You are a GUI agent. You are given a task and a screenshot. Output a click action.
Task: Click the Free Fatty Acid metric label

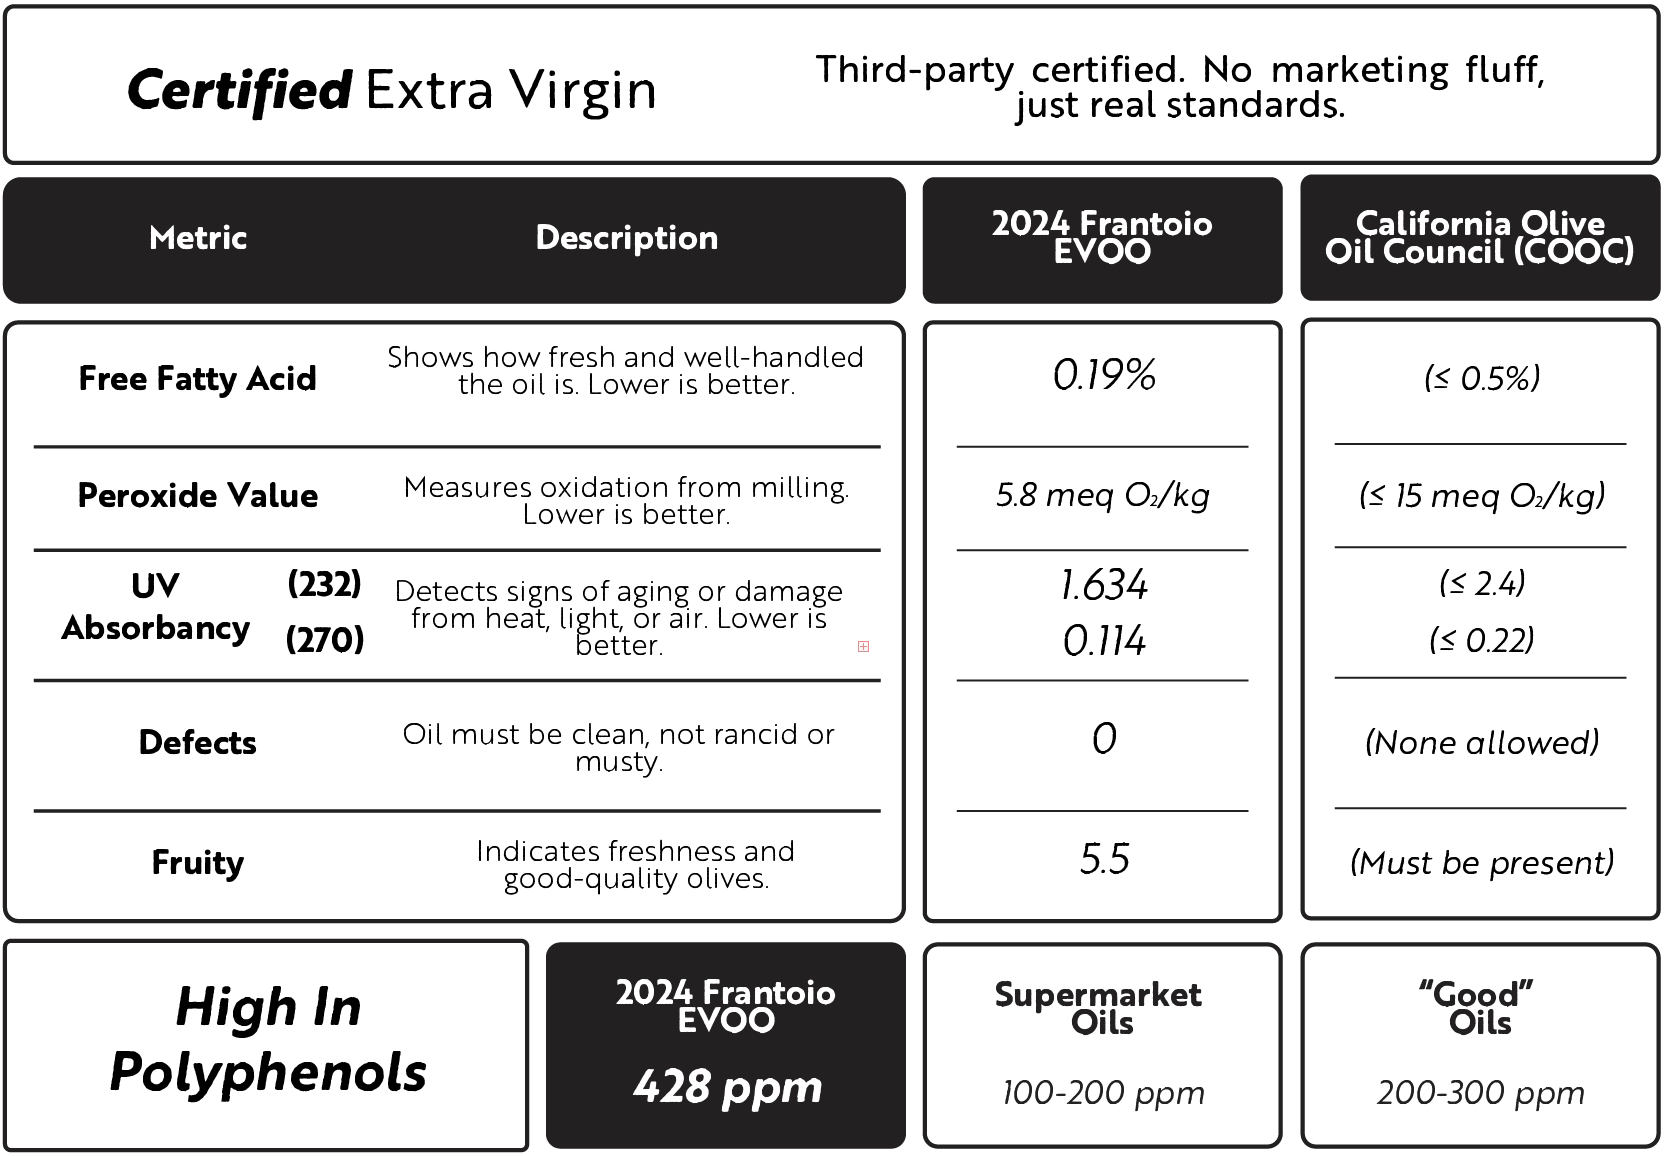tap(199, 376)
